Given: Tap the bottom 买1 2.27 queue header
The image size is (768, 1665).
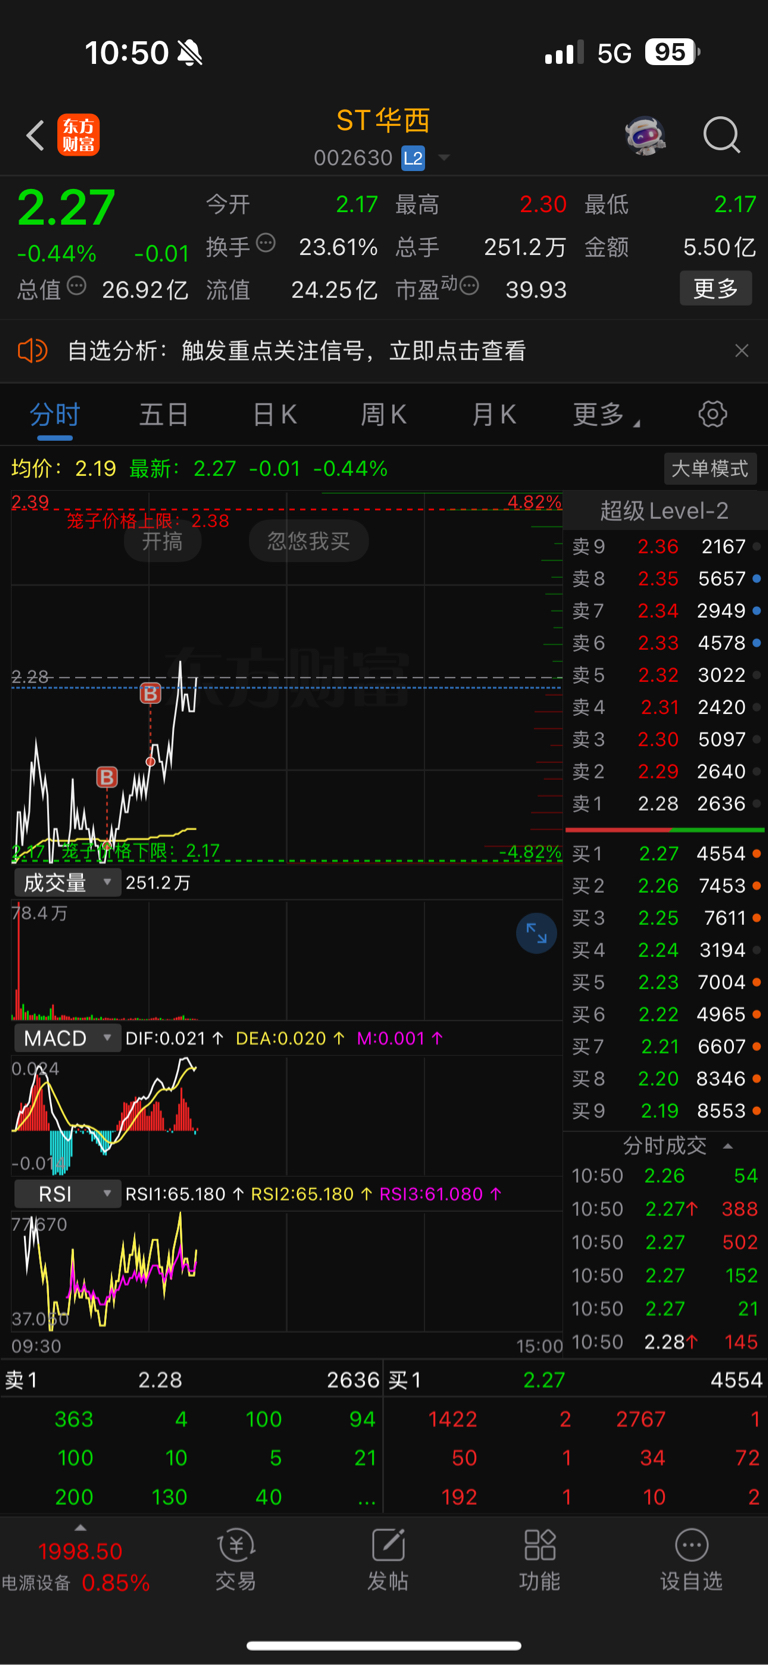Looking at the screenshot, I should (576, 1380).
